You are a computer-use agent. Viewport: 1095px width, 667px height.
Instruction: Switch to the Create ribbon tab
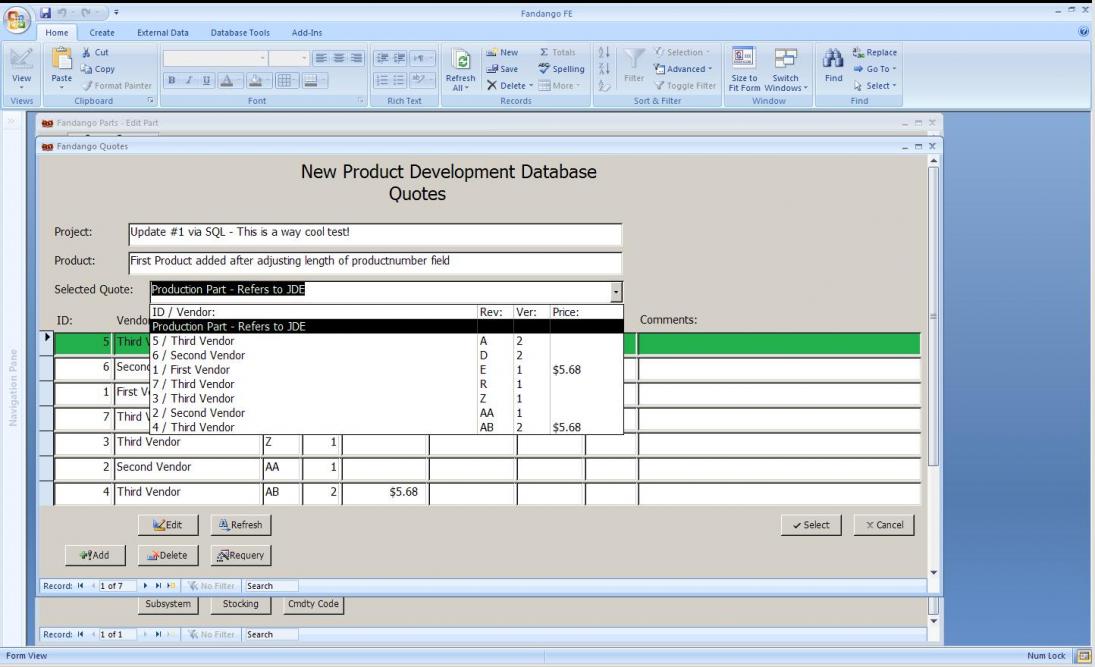point(102,33)
